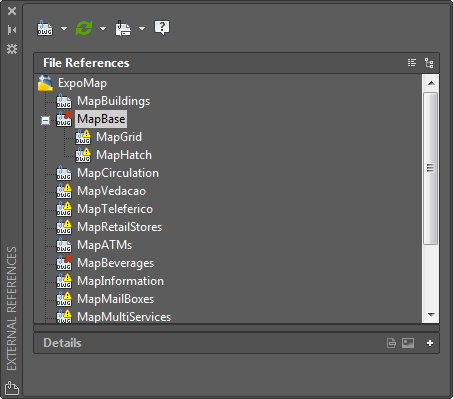Close the External References palette
Viewport: 453px width, 399px height.
(12, 11)
